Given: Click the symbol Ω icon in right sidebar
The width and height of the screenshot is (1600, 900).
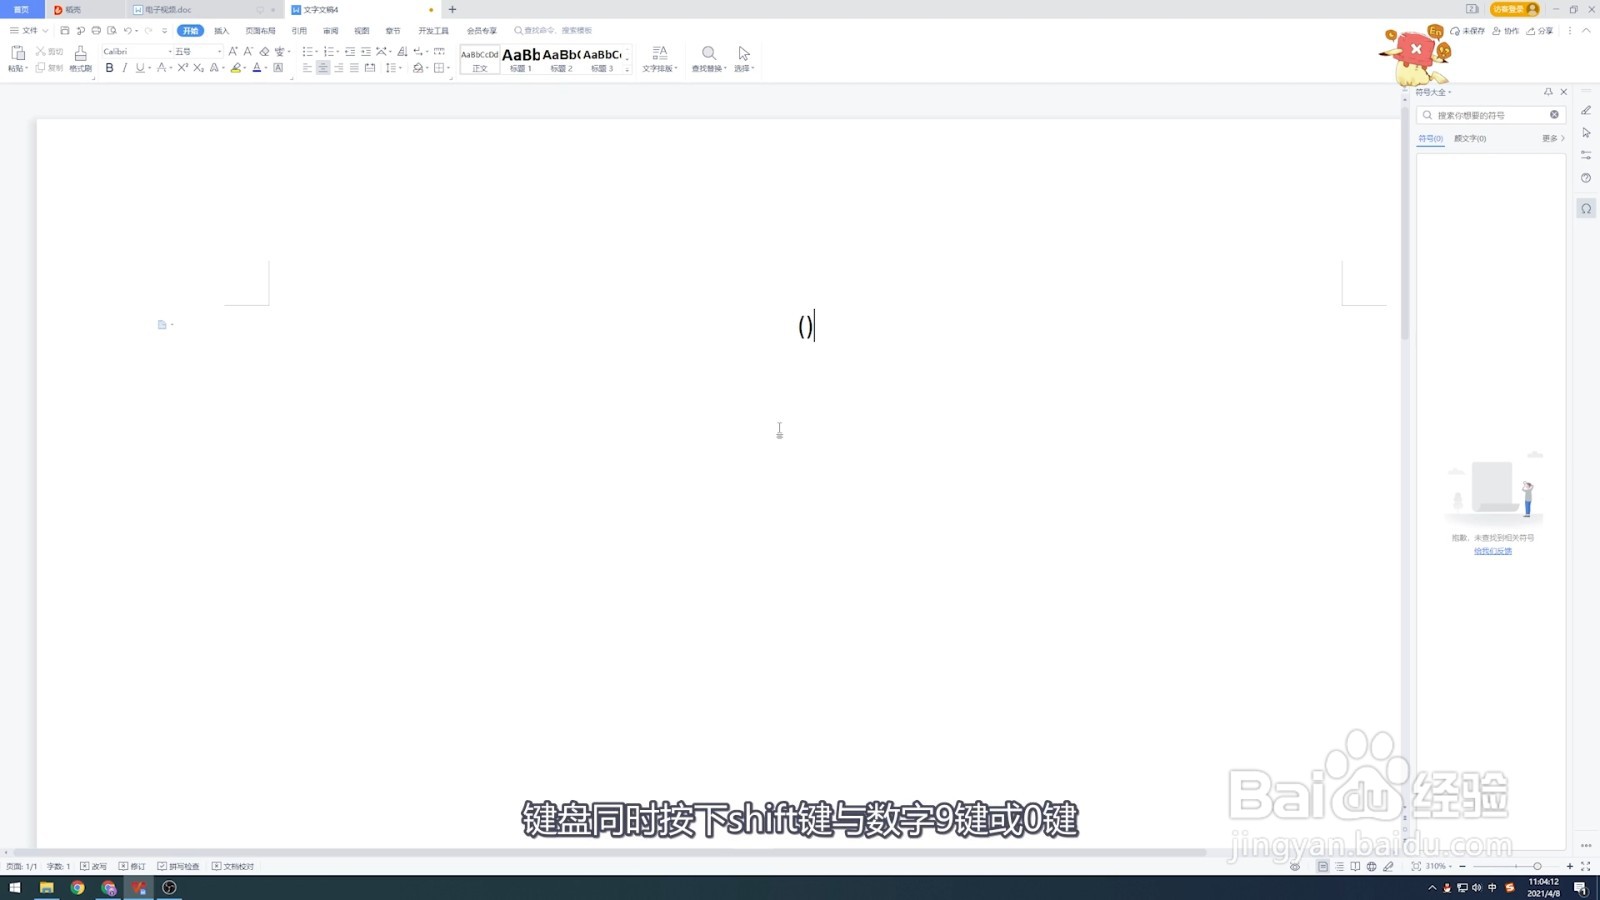Looking at the screenshot, I should click(1586, 208).
